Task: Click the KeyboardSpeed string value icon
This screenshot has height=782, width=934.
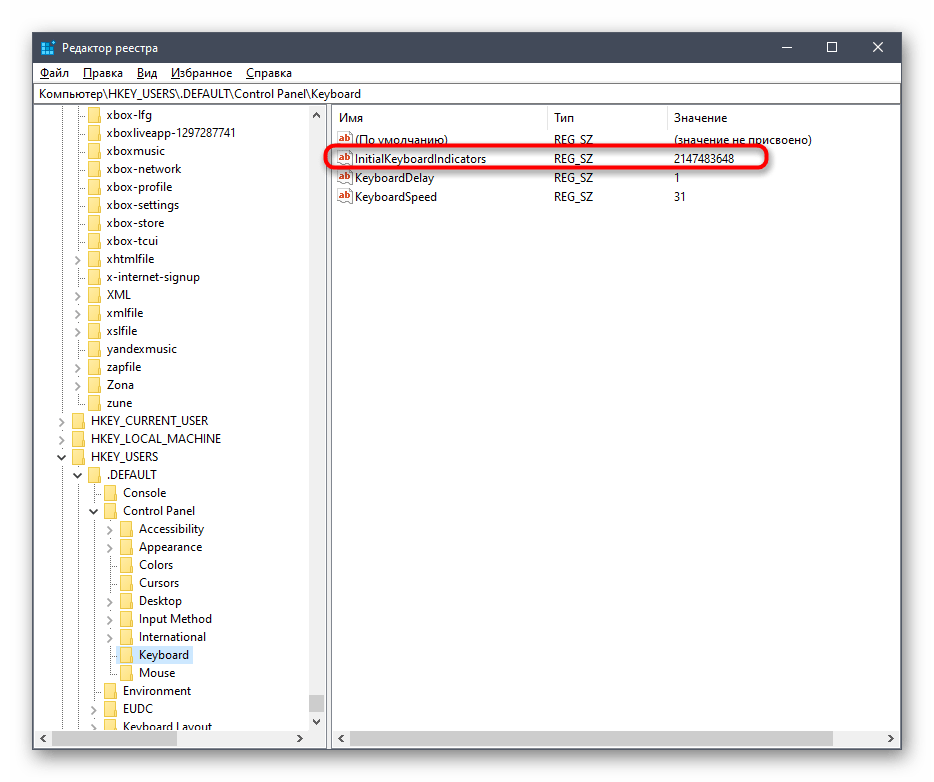Action: tap(345, 197)
